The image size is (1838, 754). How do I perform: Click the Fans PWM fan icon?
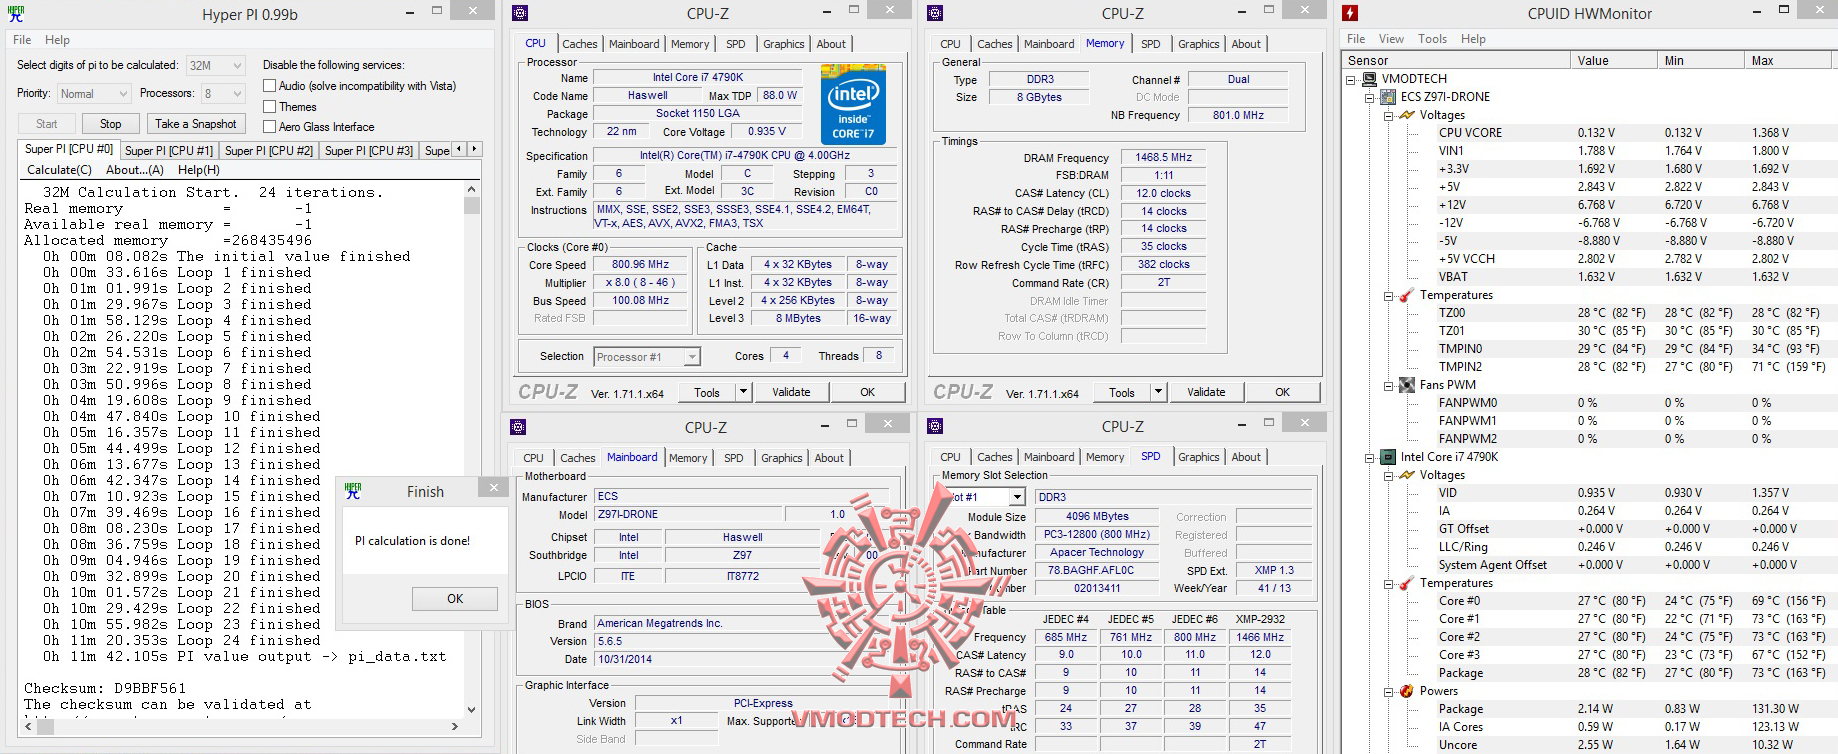1406,385
